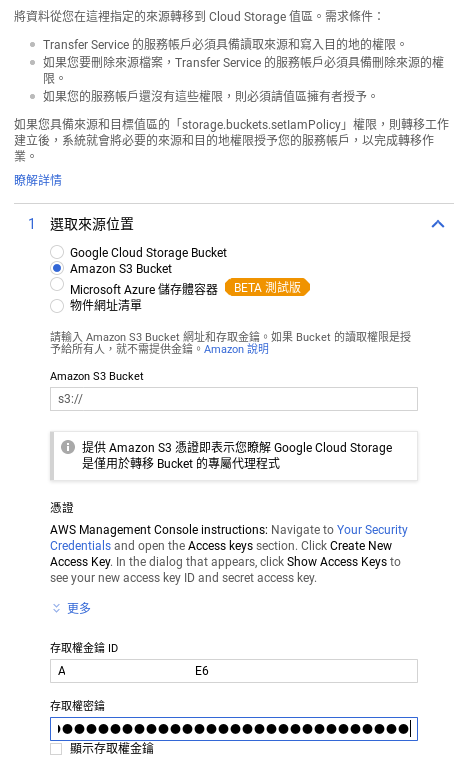Select the 物件網址清單 radio option
The width and height of the screenshot is (472, 760).
pyautogui.click(x=57, y=305)
